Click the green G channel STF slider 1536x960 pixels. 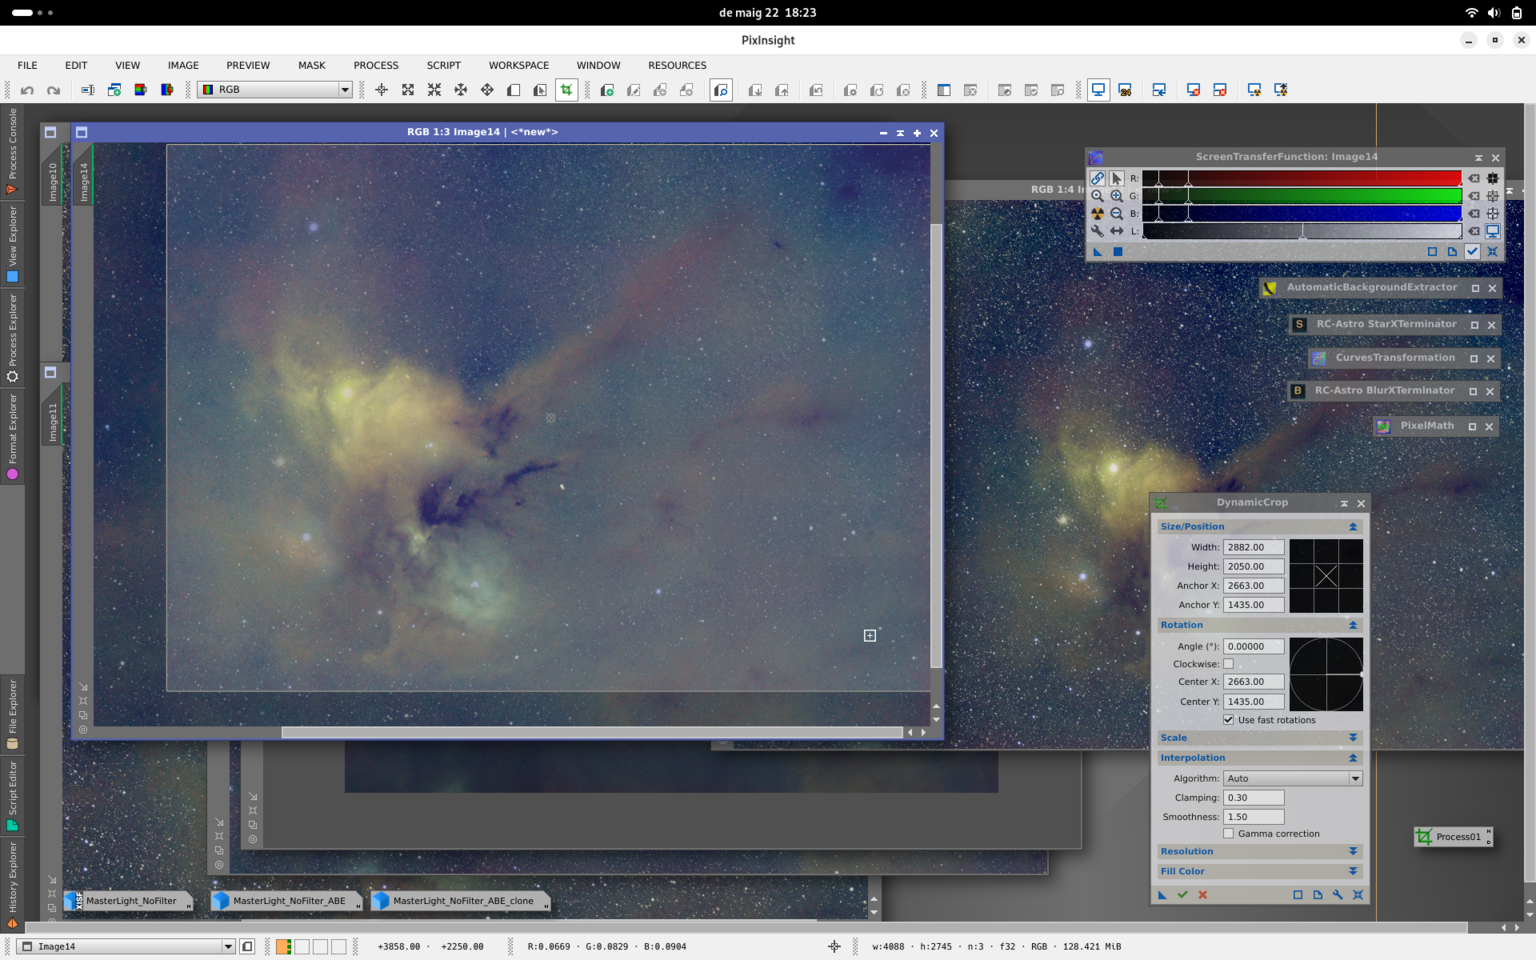click(1302, 196)
